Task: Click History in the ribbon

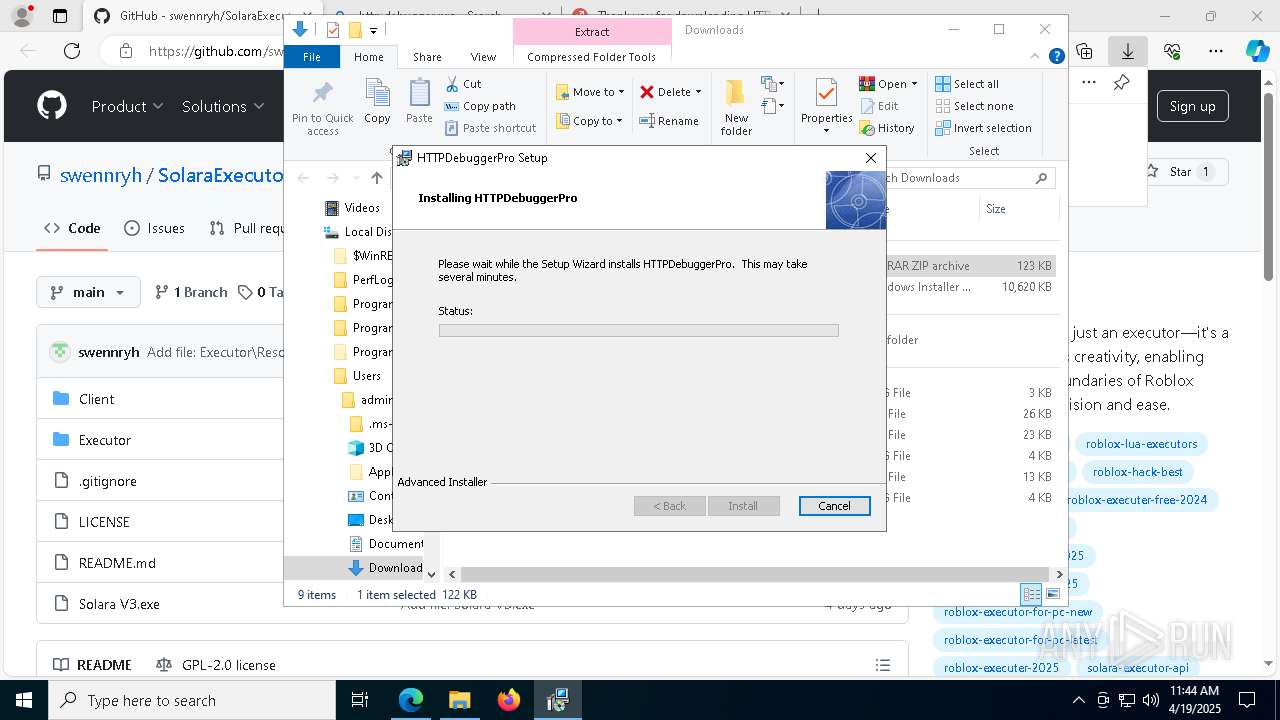Action: coord(887,128)
